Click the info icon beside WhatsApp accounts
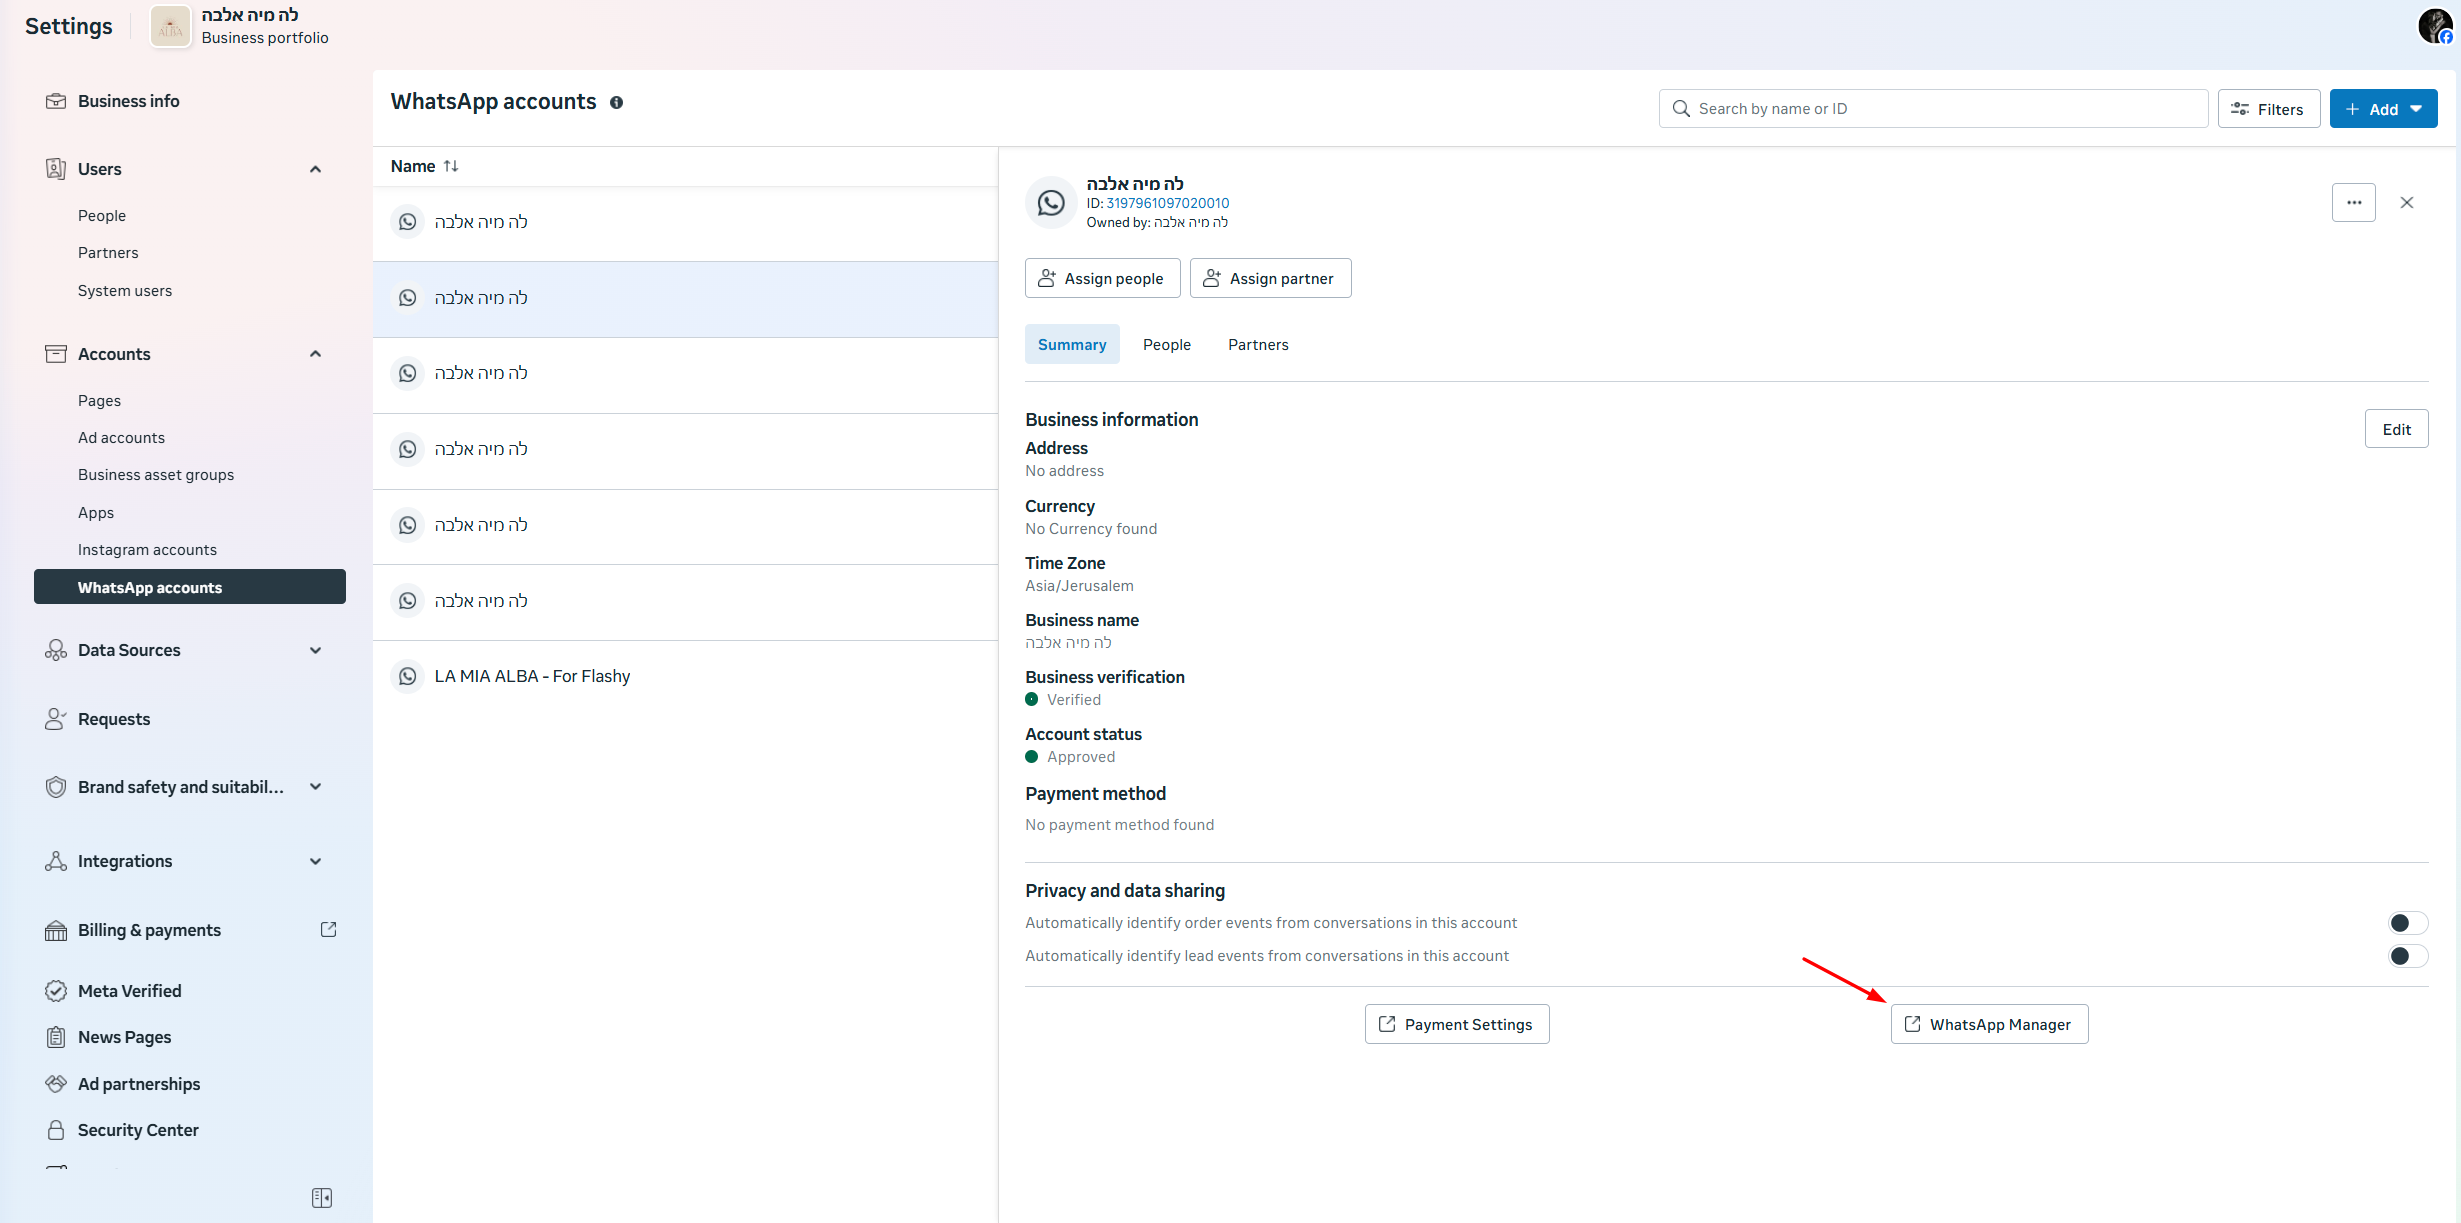The width and height of the screenshot is (2461, 1223). coord(616,102)
